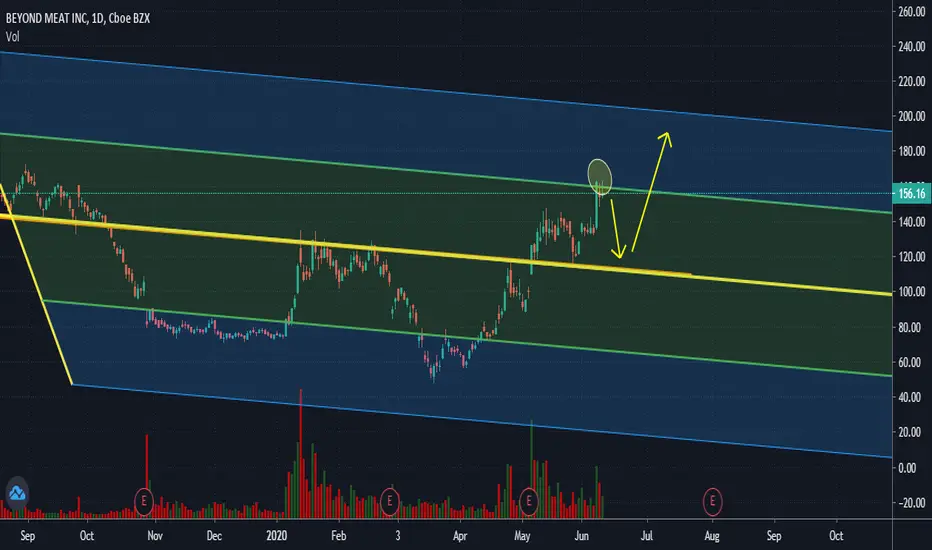
Task: Click the 60.00 price axis label
Action: (x=912, y=363)
